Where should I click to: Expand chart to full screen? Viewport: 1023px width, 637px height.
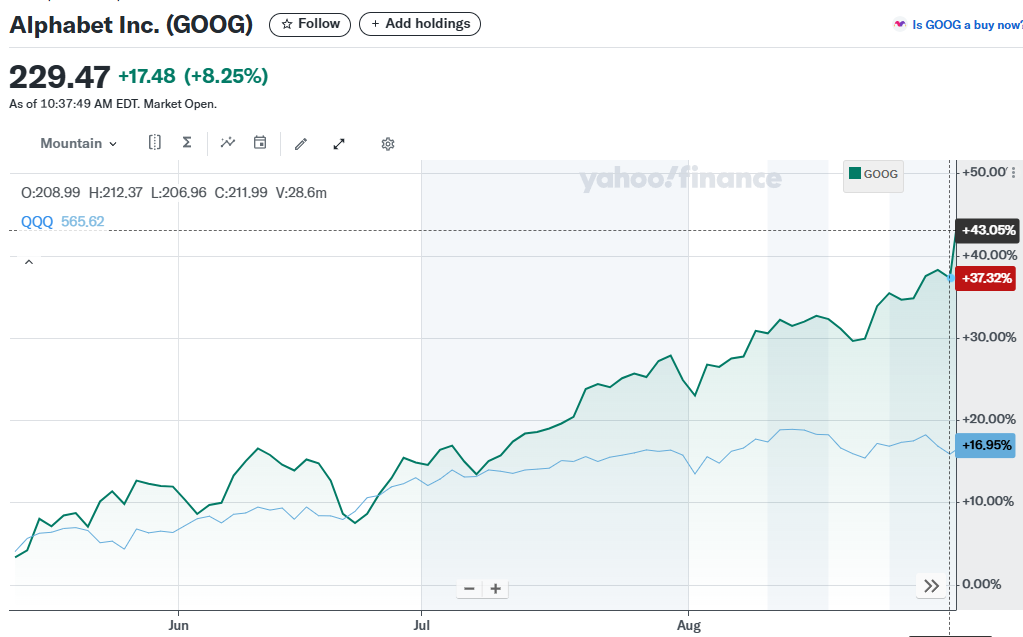(x=339, y=144)
